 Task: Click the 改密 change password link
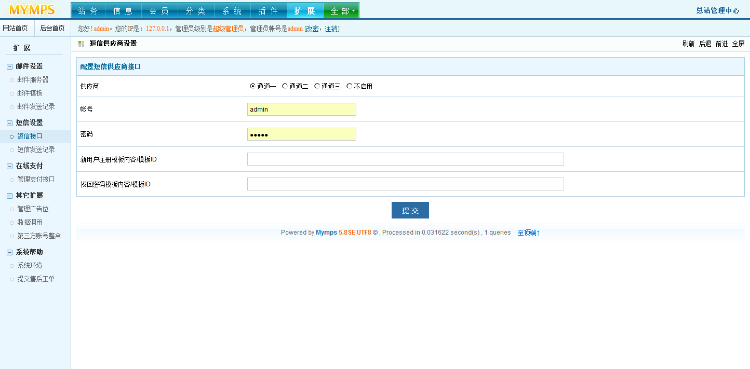pyautogui.click(x=313, y=29)
